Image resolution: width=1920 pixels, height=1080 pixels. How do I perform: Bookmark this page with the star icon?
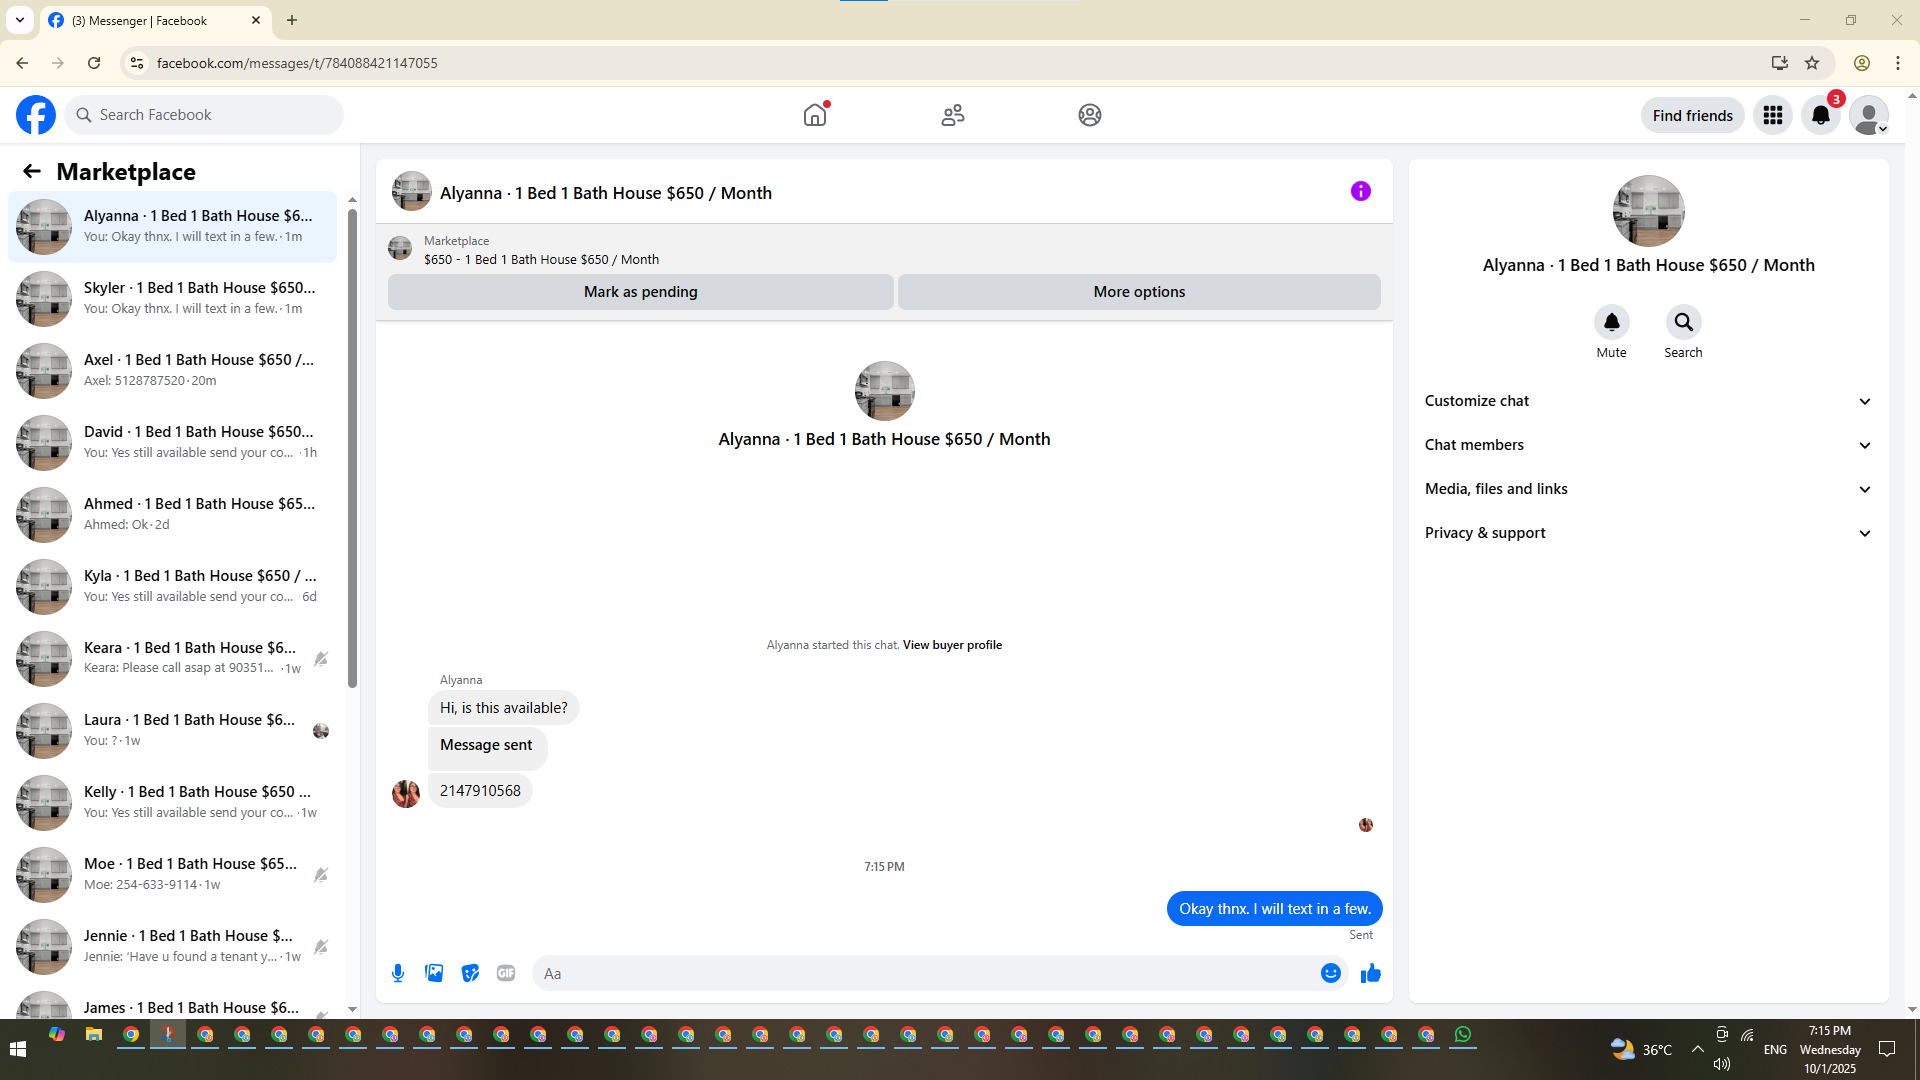(x=1812, y=63)
